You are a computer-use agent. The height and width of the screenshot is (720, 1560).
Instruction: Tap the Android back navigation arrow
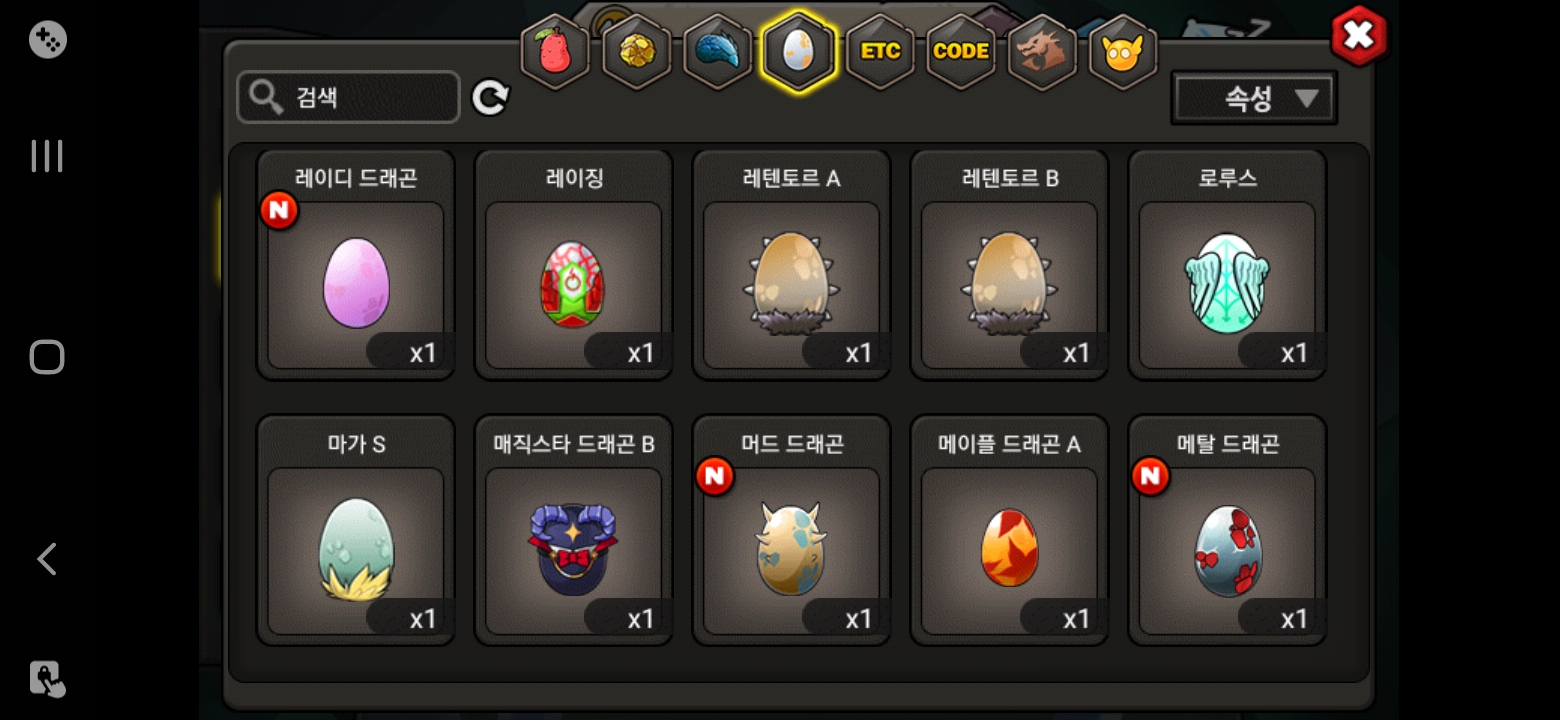click(x=47, y=559)
